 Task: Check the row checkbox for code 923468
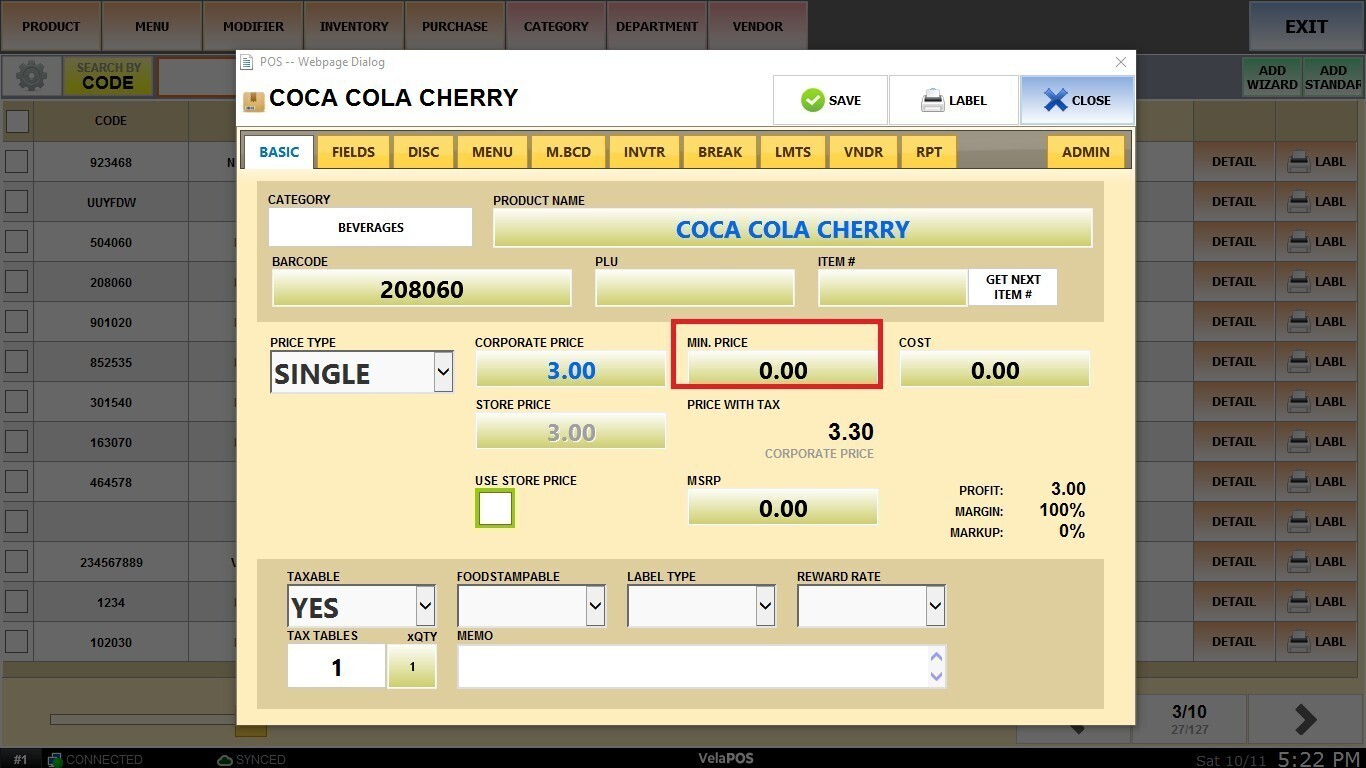click(x=17, y=162)
